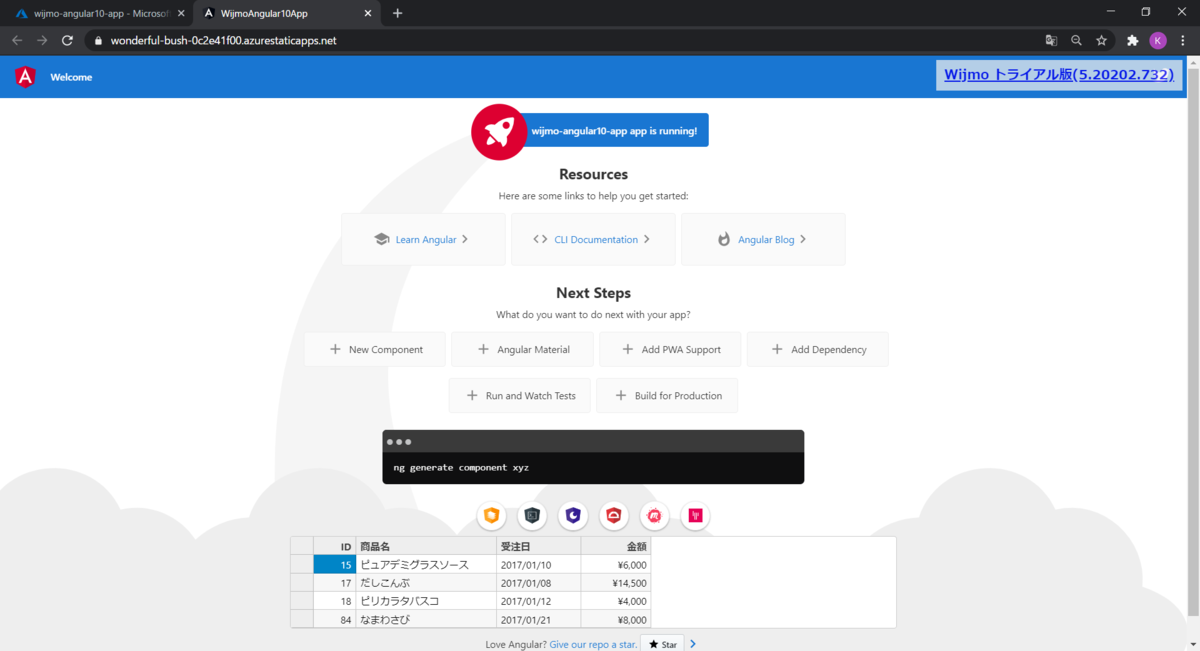Screen dimensions: 1200x651
Task: Open the purple K profile avatar
Action: pos(1158,40)
